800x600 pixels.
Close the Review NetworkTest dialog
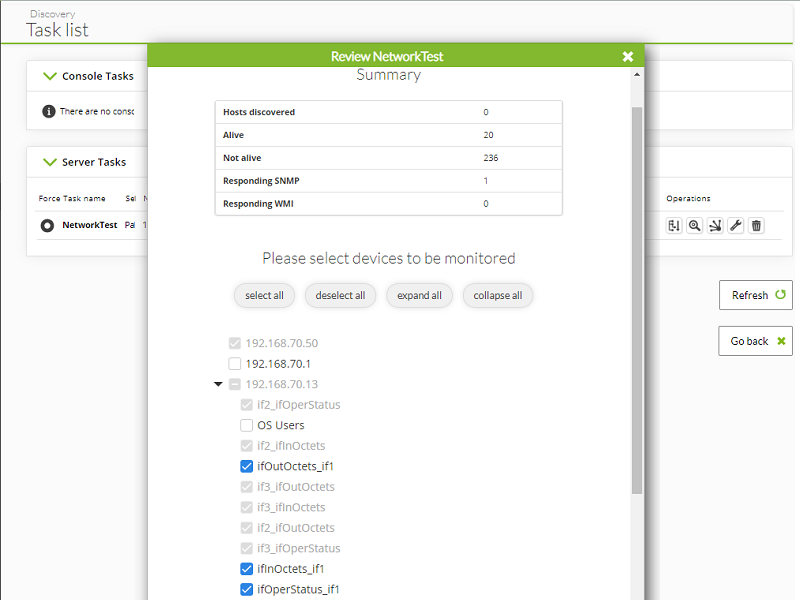(628, 57)
